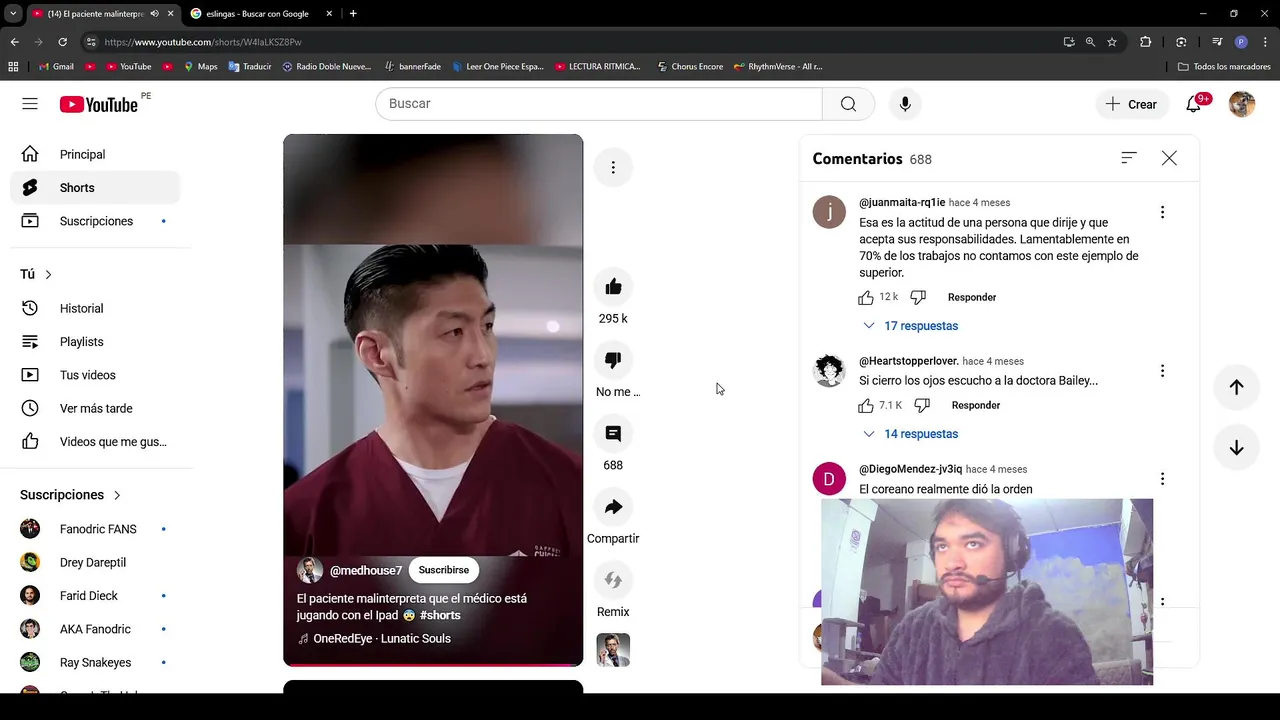The height and width of the screenshot is (720, 1280).
Task: Click the Suscribirse button
Action: pos(444,570)
